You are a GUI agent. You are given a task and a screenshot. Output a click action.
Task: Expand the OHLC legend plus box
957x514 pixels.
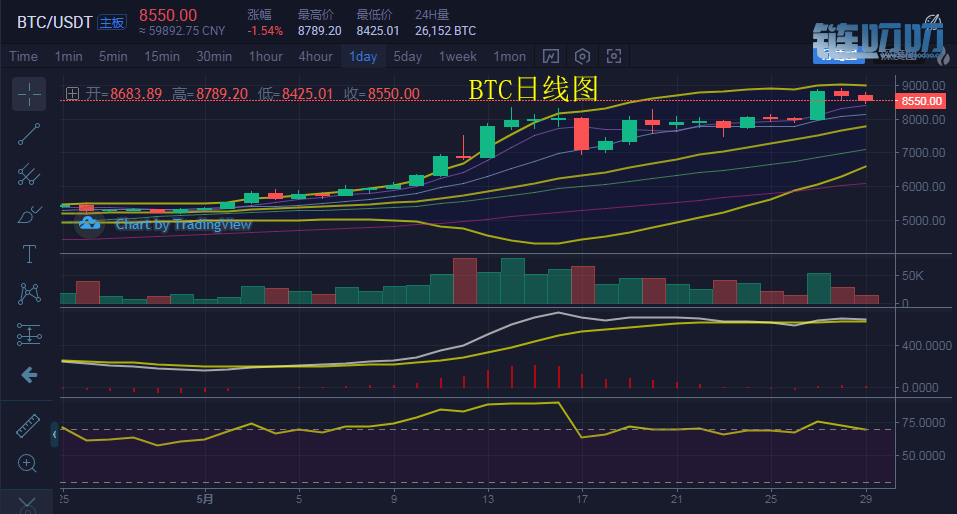pos(72,93)
